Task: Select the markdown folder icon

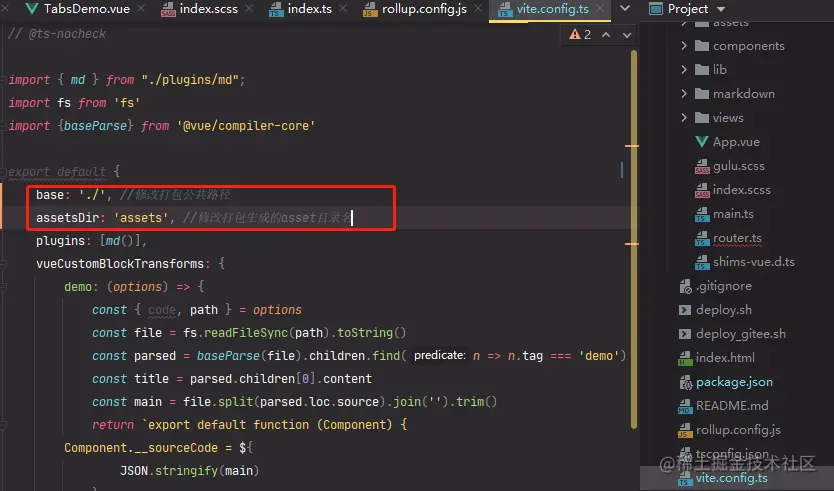Action: 702,94
